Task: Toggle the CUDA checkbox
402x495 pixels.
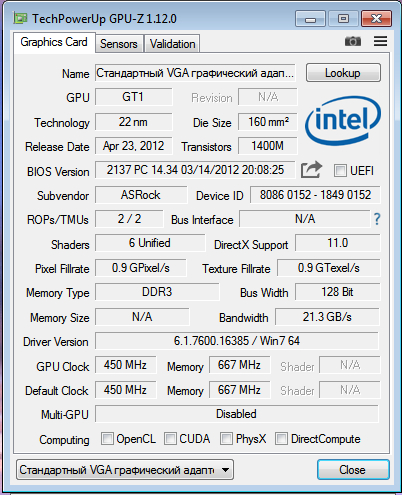Action: pyautogui.click(x=170, y=439)
